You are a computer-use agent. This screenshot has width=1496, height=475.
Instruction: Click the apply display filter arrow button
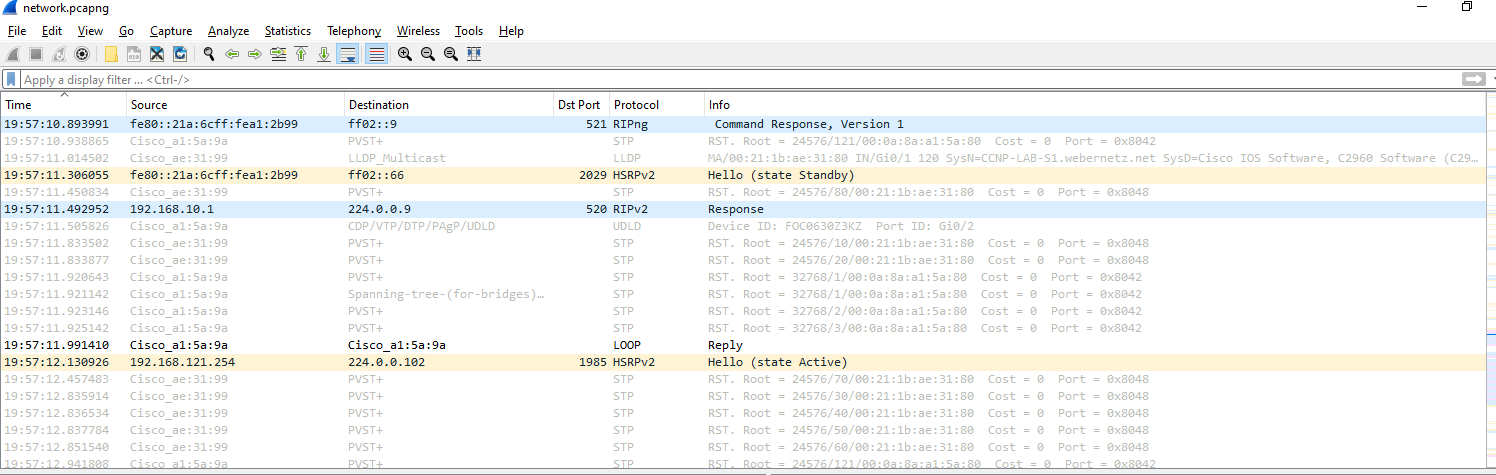tap(1472, 79)
